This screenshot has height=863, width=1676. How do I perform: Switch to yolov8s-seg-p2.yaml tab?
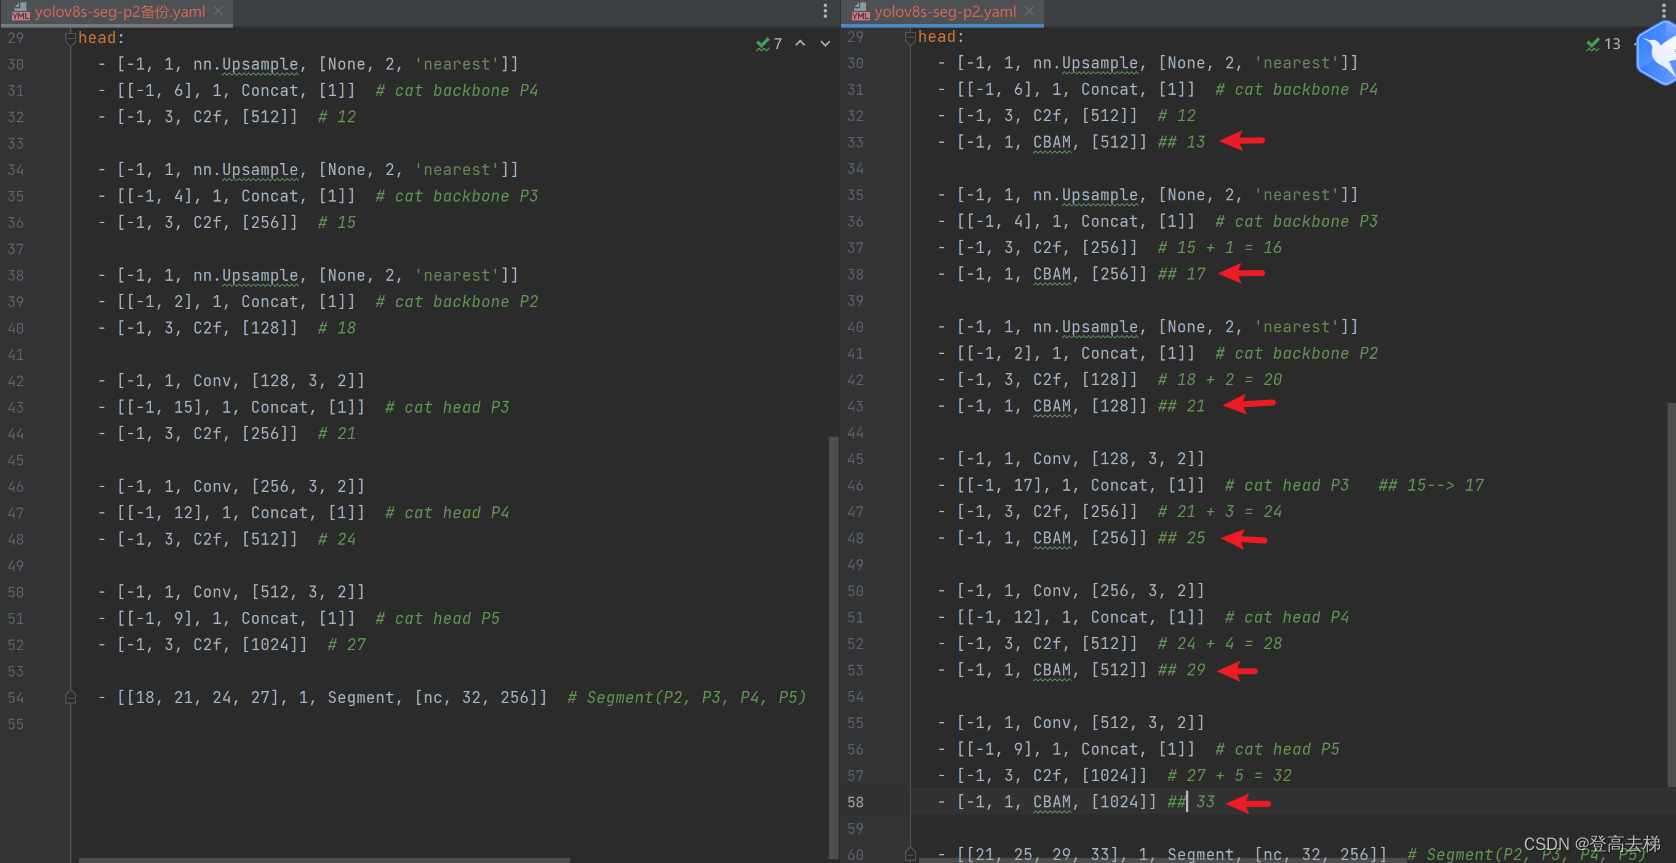tap(943, 12)
